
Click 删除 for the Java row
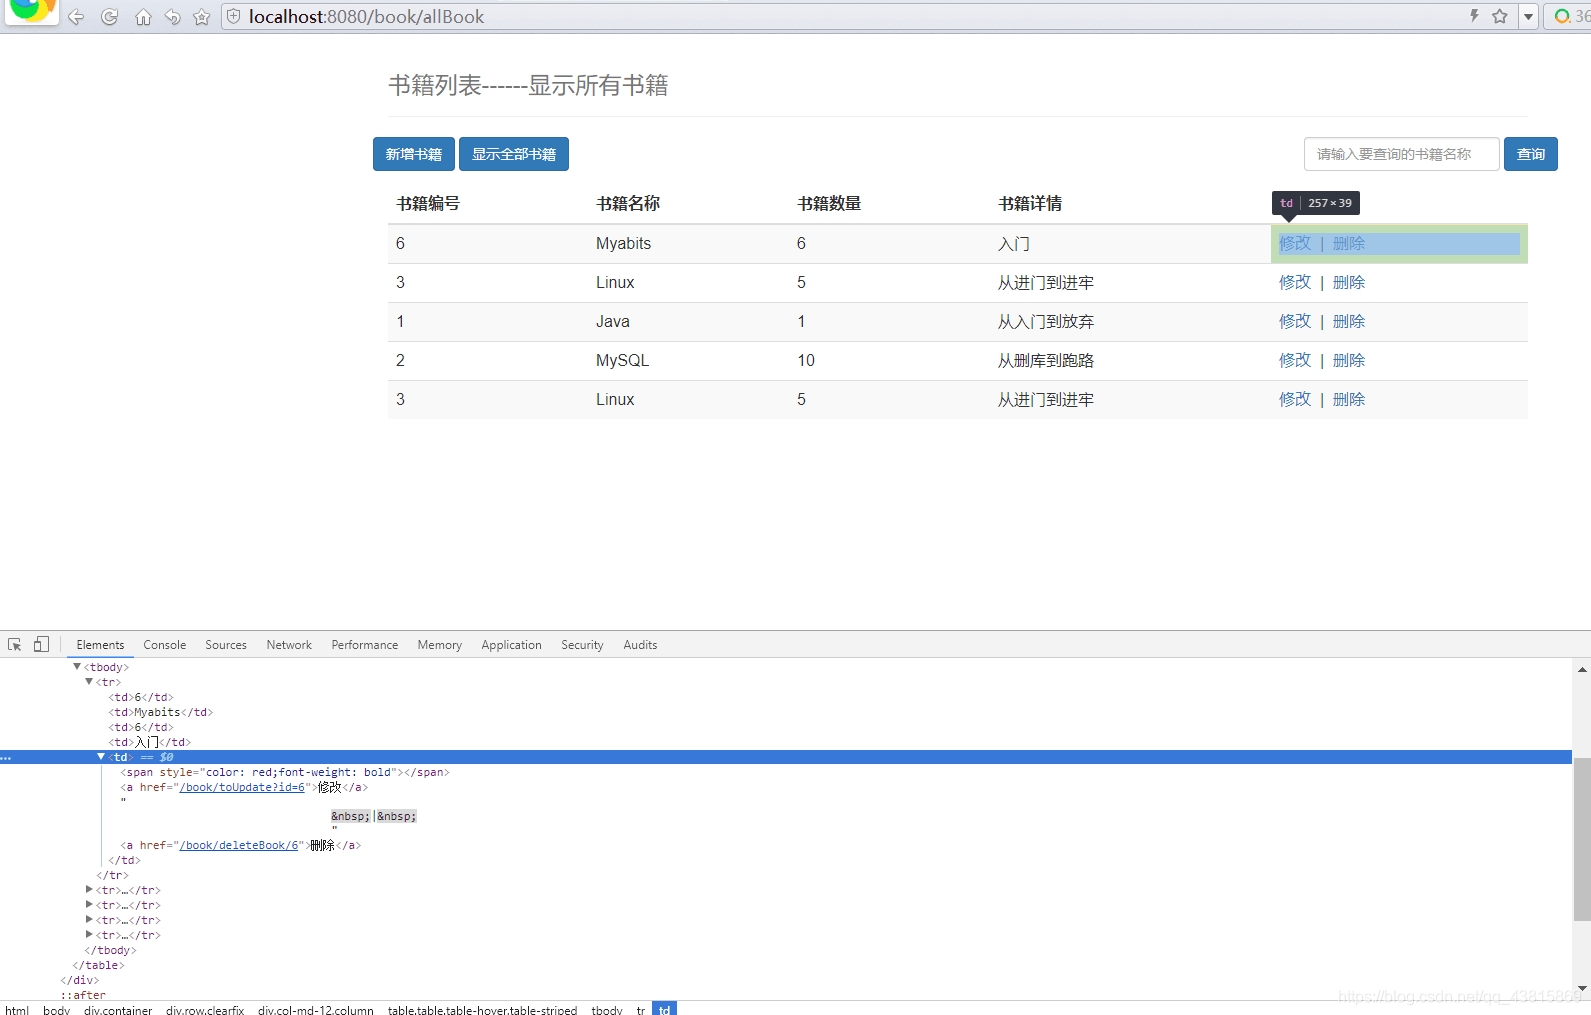[x=1349, y=321]
